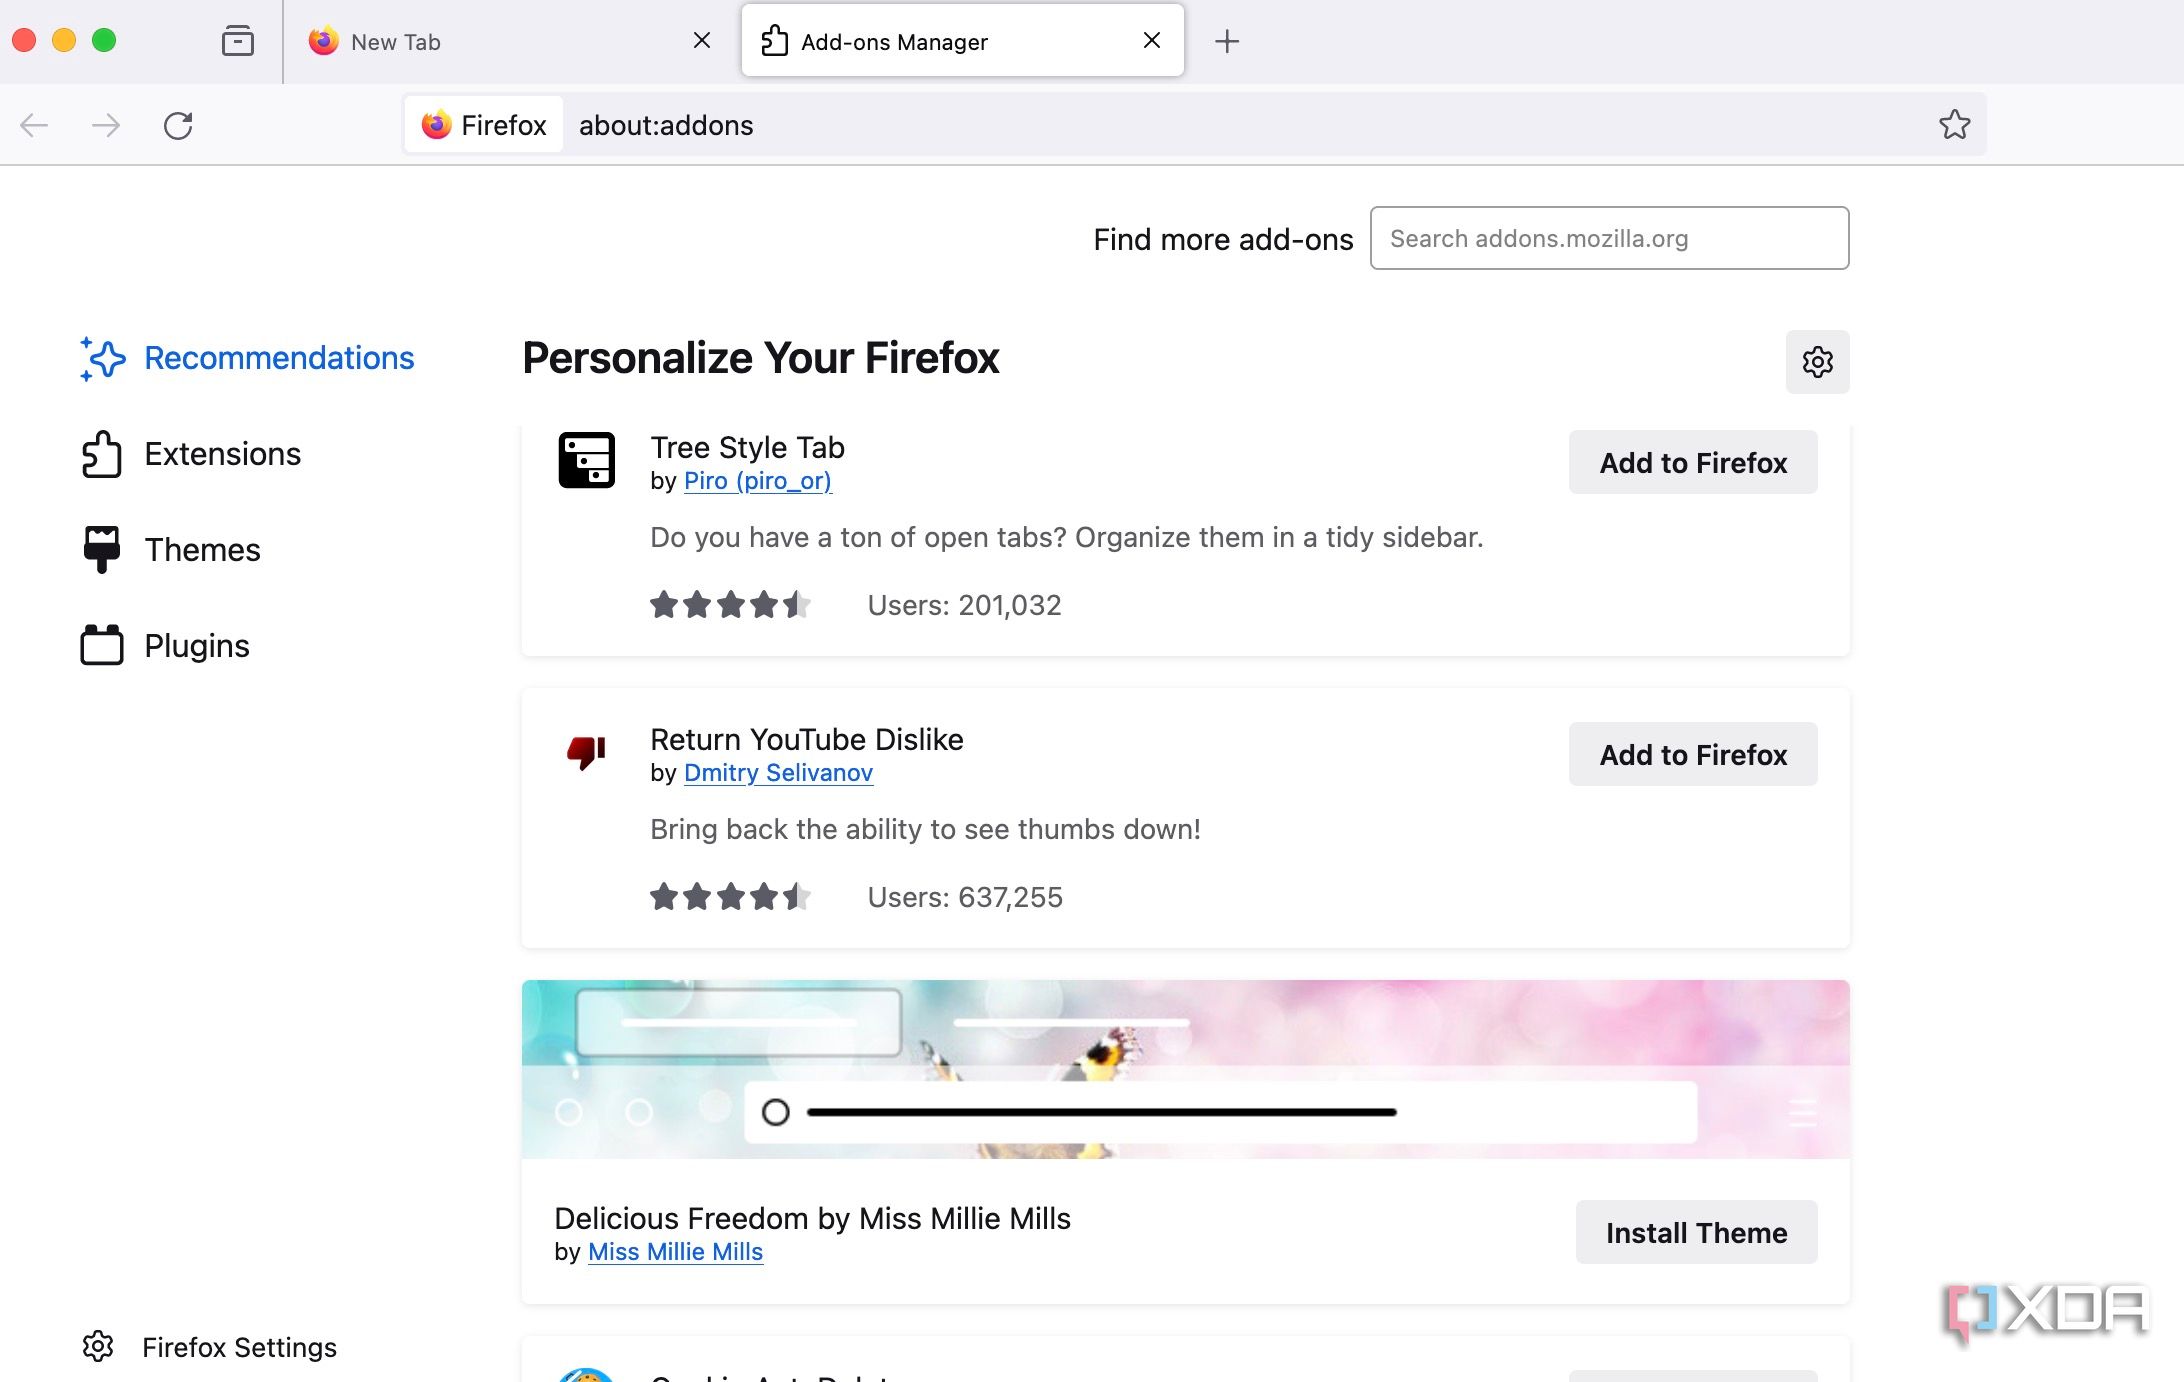Viewport: 2184px width, 1382px height.
Task: Open the Themes category
Action: [171, 550]
